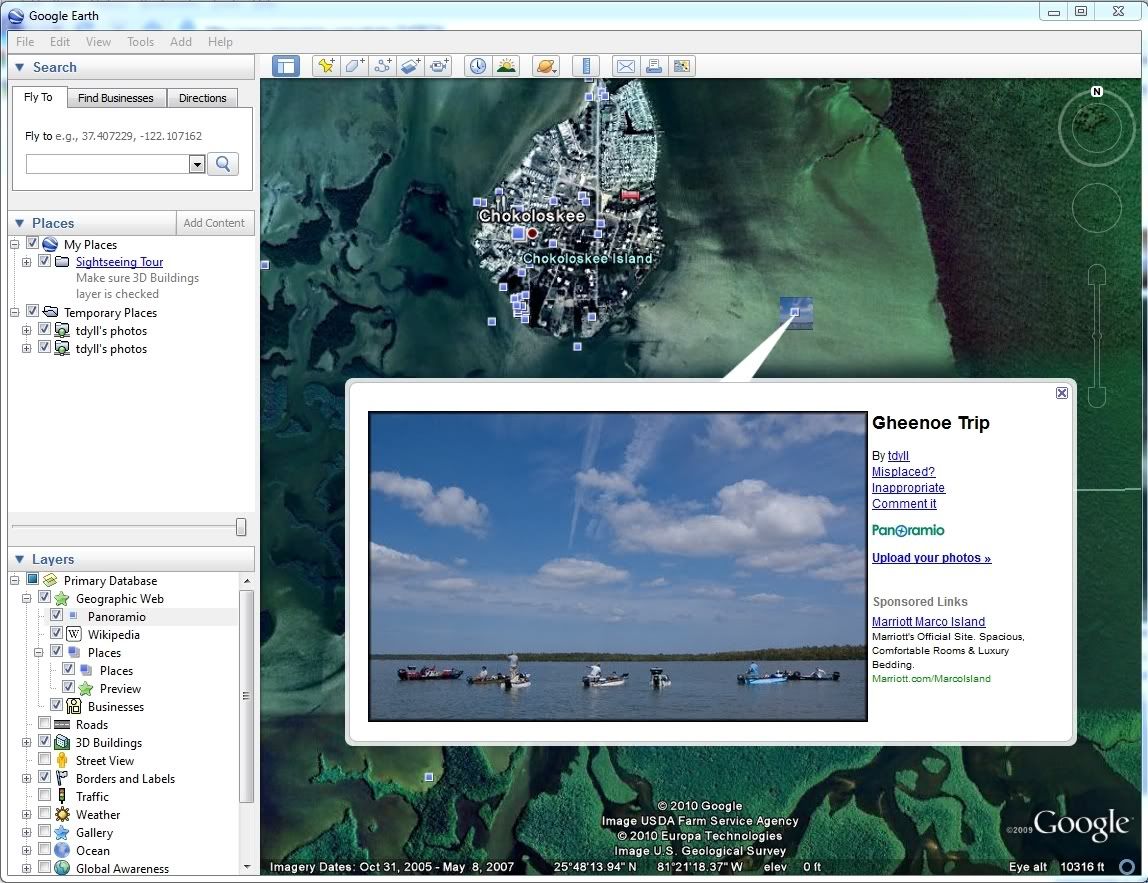The image size is (1148, 883).
Task: Click the Global Awareness globe icon
Action: (x=62, y=868)
